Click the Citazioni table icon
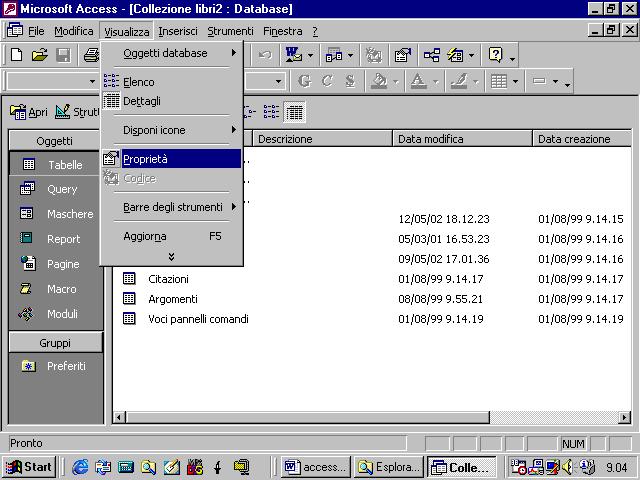The image size is (640, 480). pyautogui.click(x=129, y=278)
